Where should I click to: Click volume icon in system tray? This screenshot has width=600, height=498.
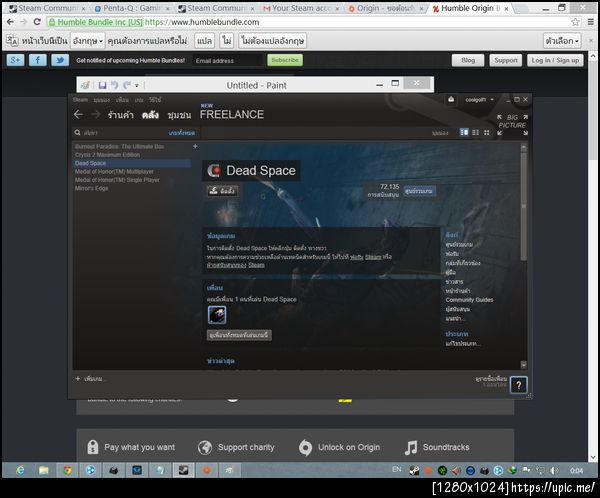click(554, 470)
